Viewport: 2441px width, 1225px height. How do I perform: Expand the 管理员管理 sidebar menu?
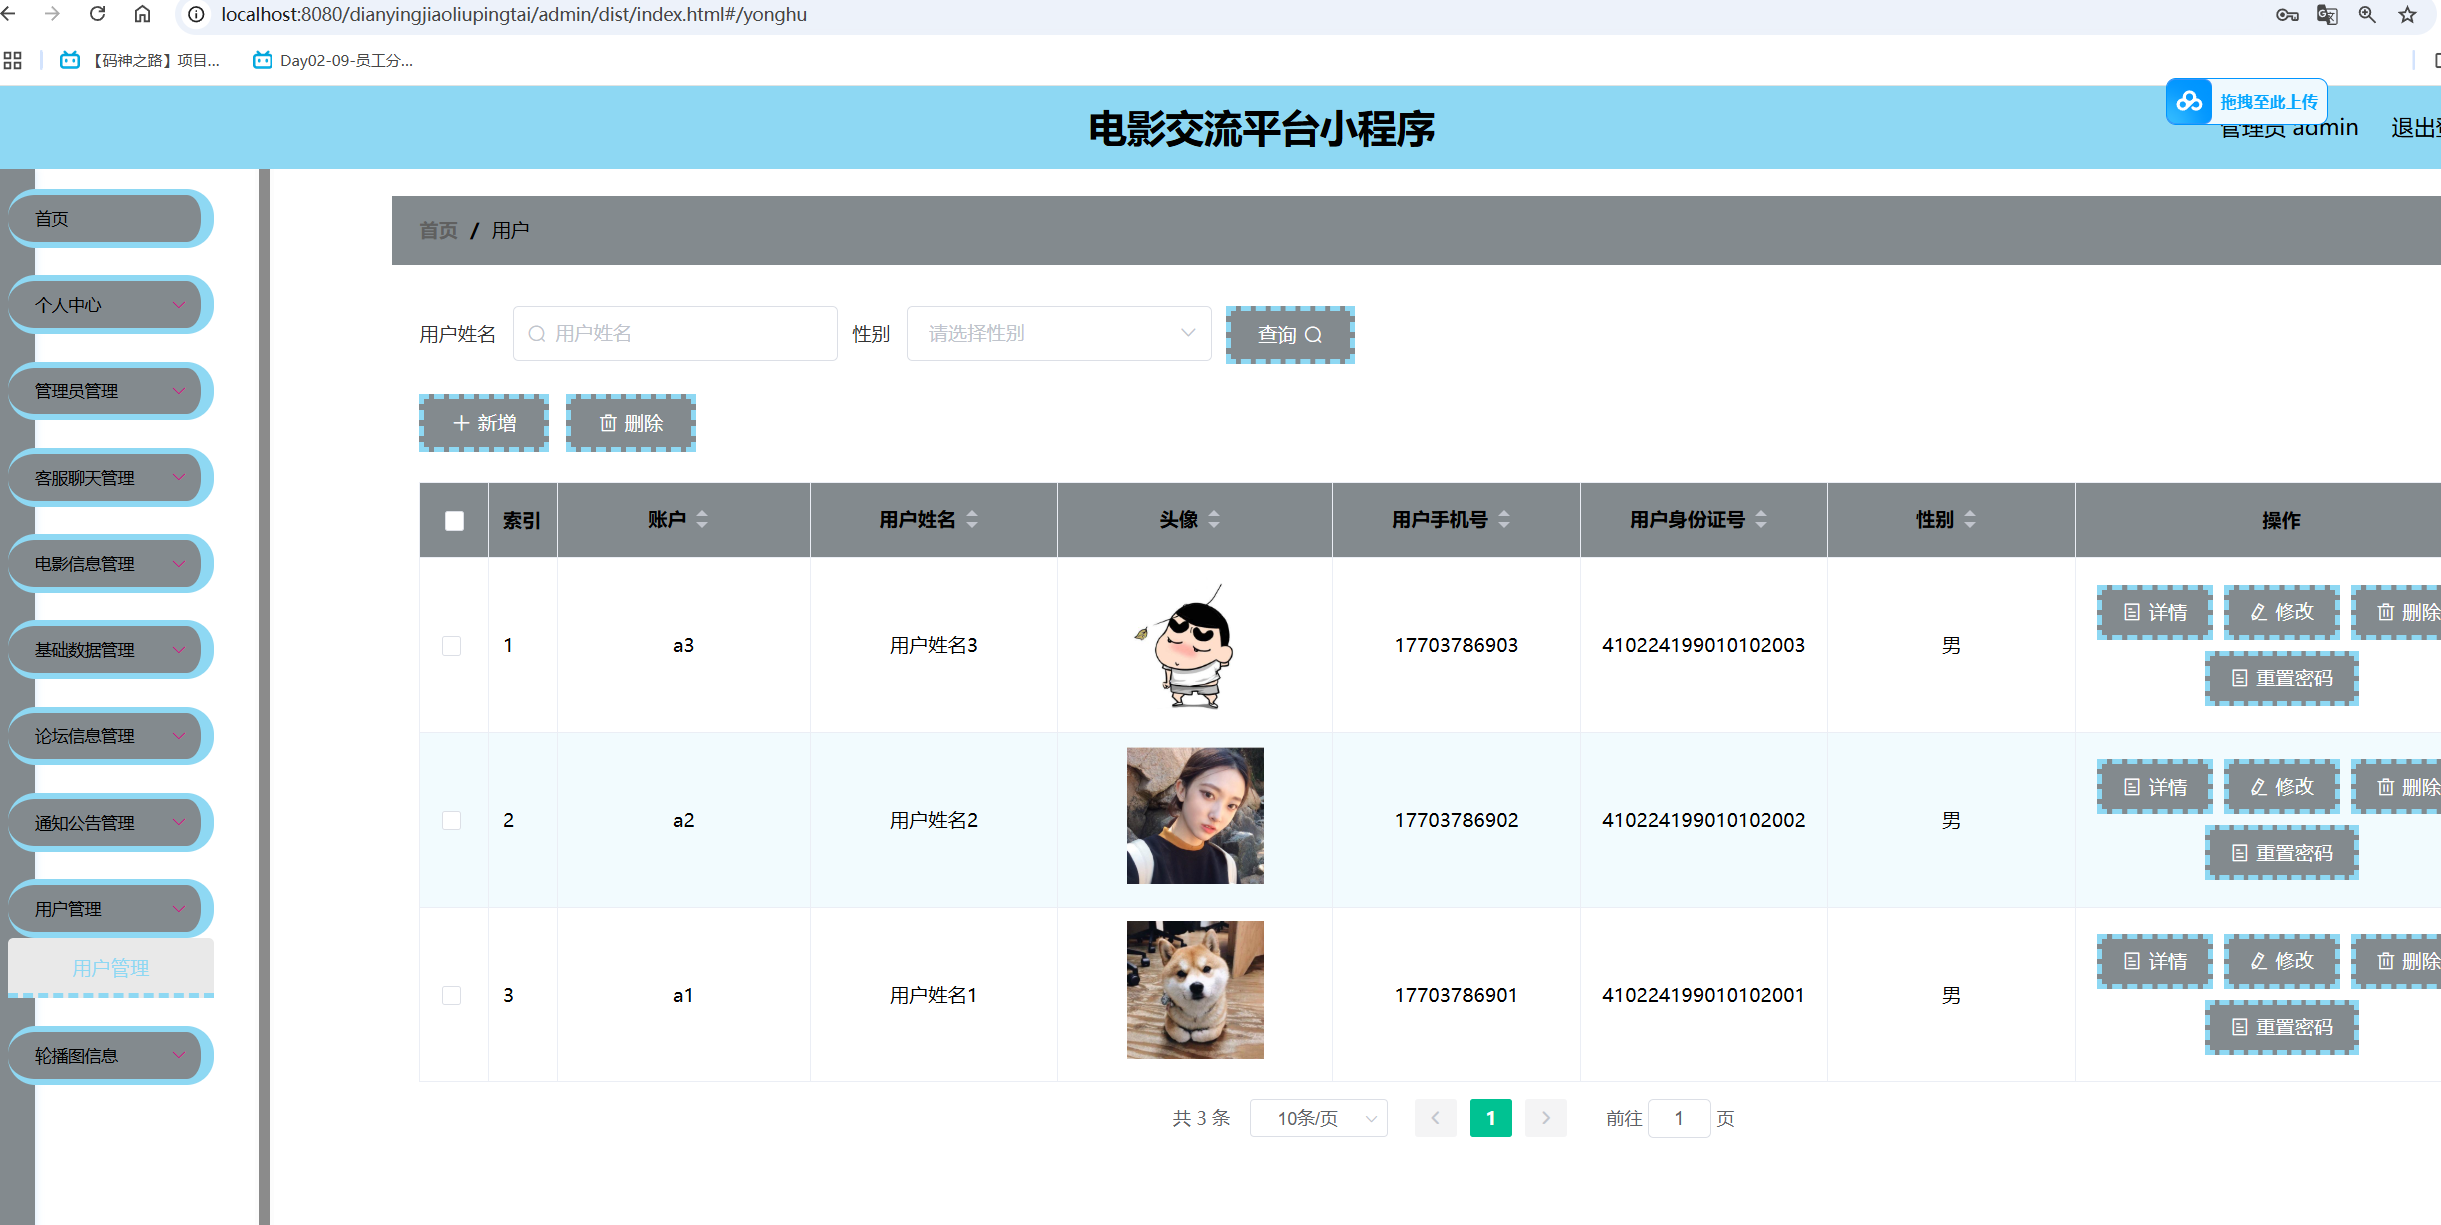110,391
